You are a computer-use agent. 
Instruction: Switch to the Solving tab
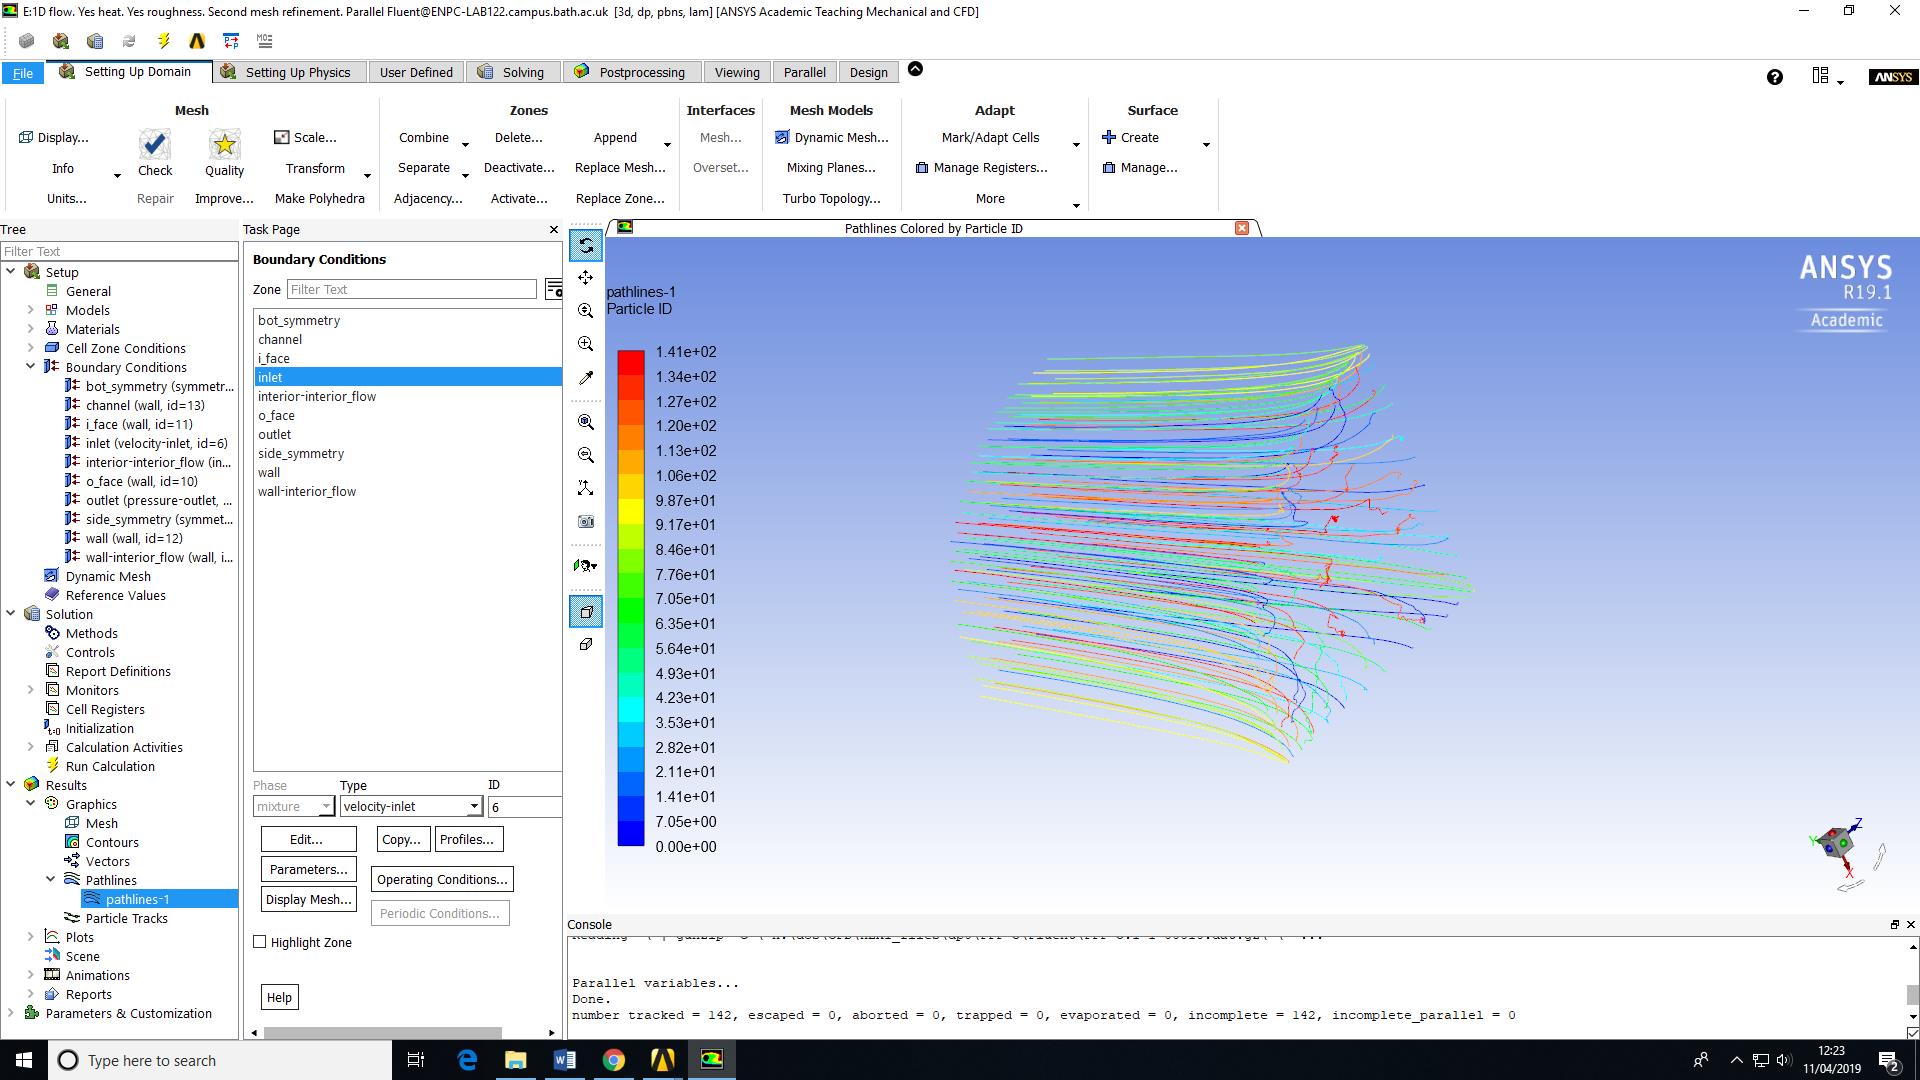512,72
